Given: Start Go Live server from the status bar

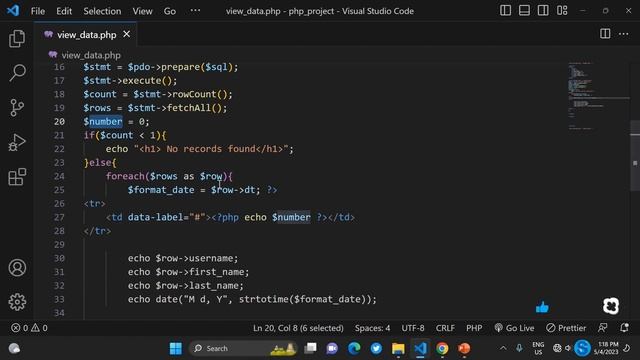Looking at the screenshot, I should (514, 328).
